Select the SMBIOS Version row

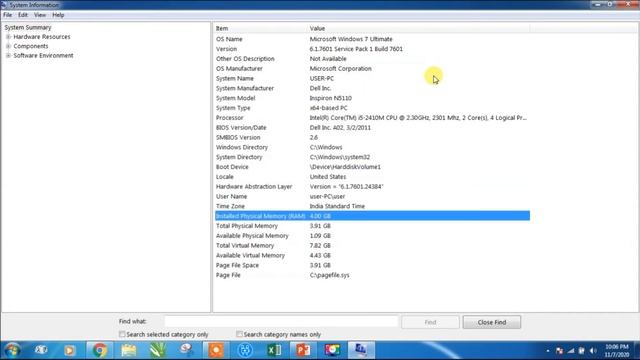(x=372, y=138)
